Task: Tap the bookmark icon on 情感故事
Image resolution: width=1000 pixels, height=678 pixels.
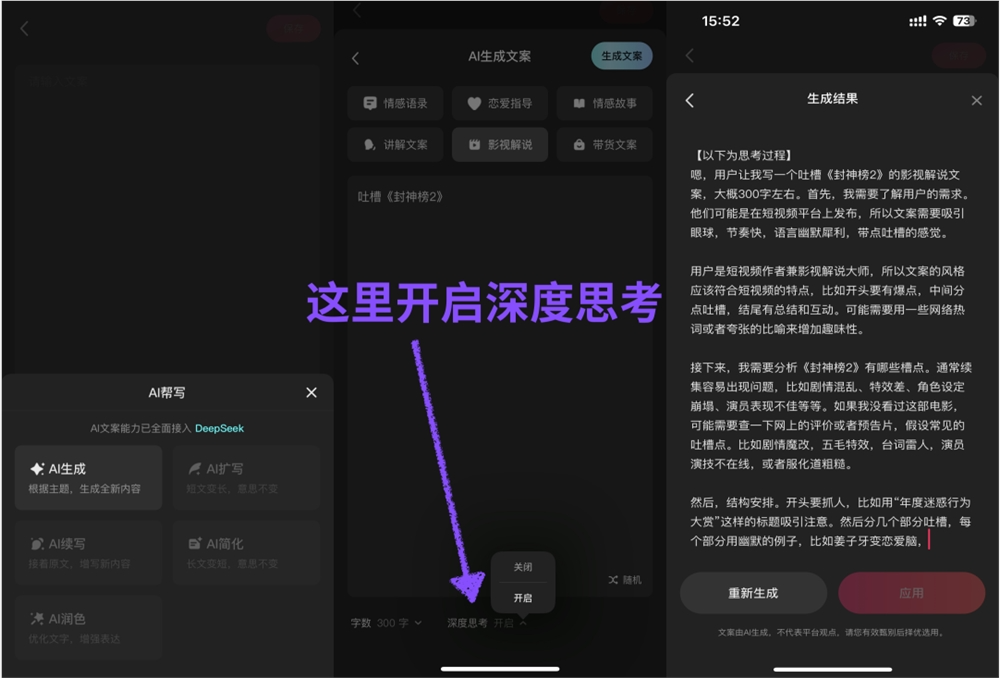Action: point(577,103)
